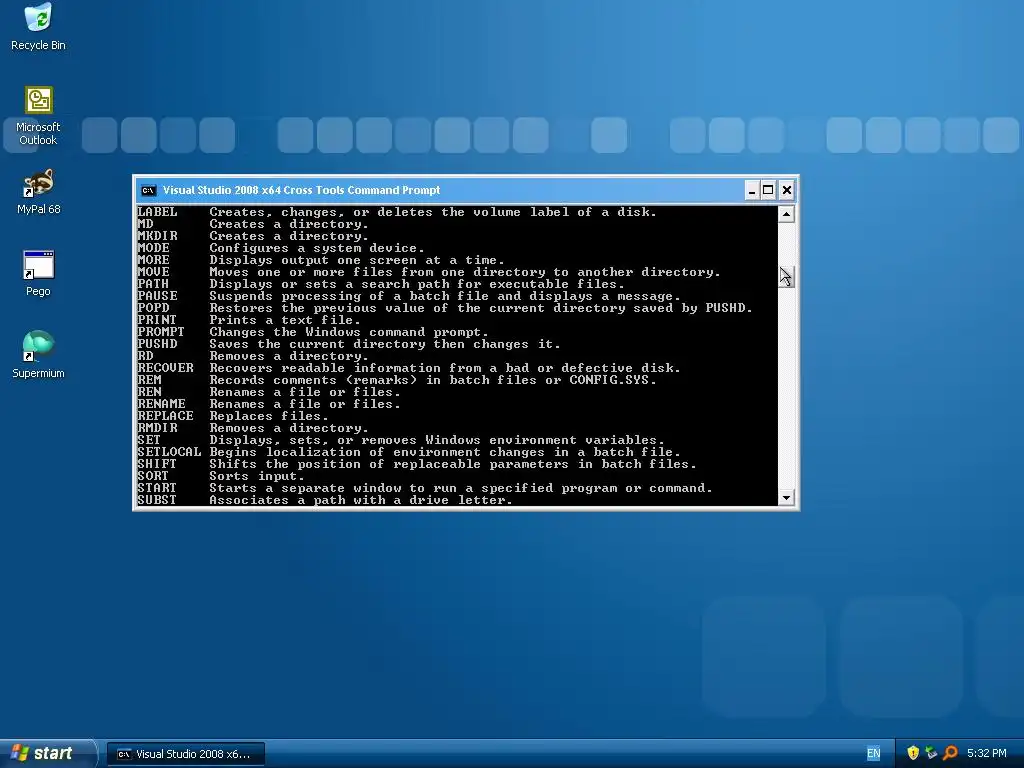Maximize the Visual Studio command prompt window
Screen dimensions: 1024x768
click(x=768, y=190)
